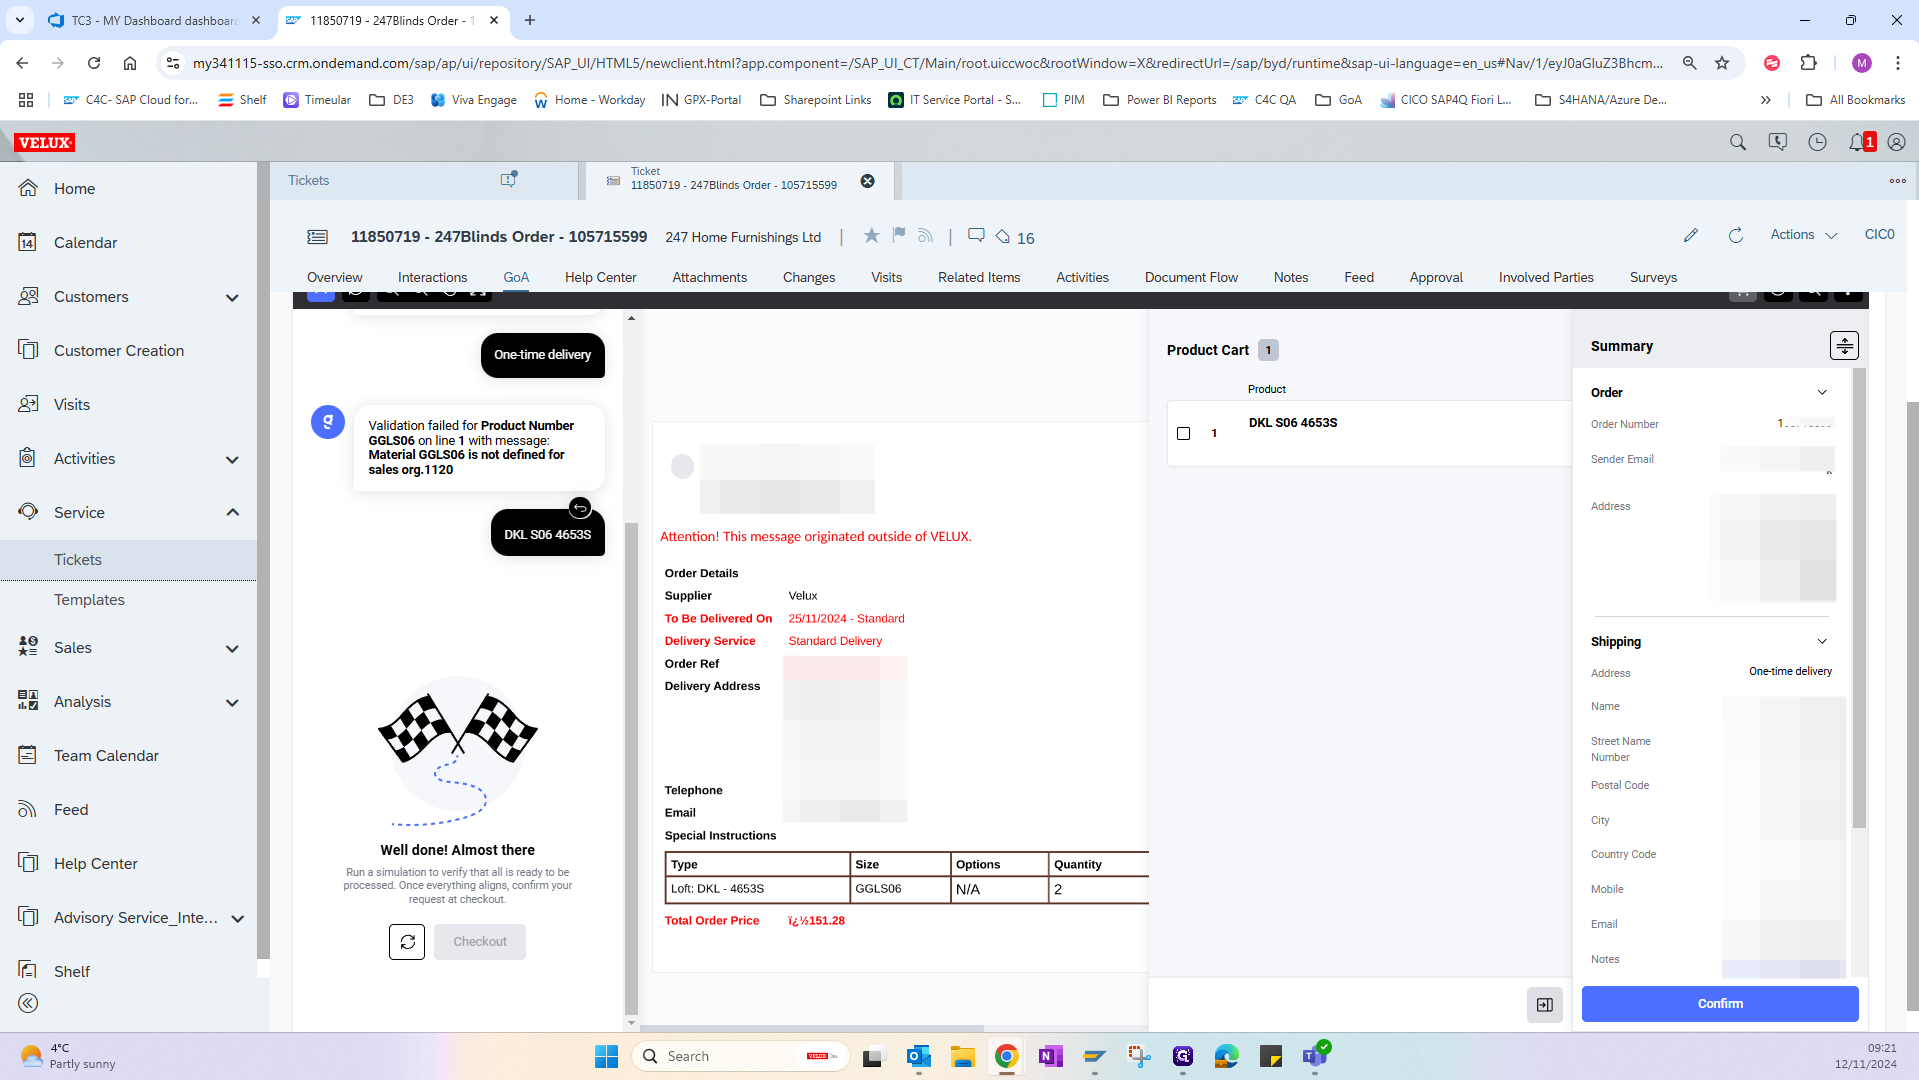The width and height of the screenshot is (1919, 1080).
Task: Collapse the Shipping section in Summary
Action: click(1822, 641)
